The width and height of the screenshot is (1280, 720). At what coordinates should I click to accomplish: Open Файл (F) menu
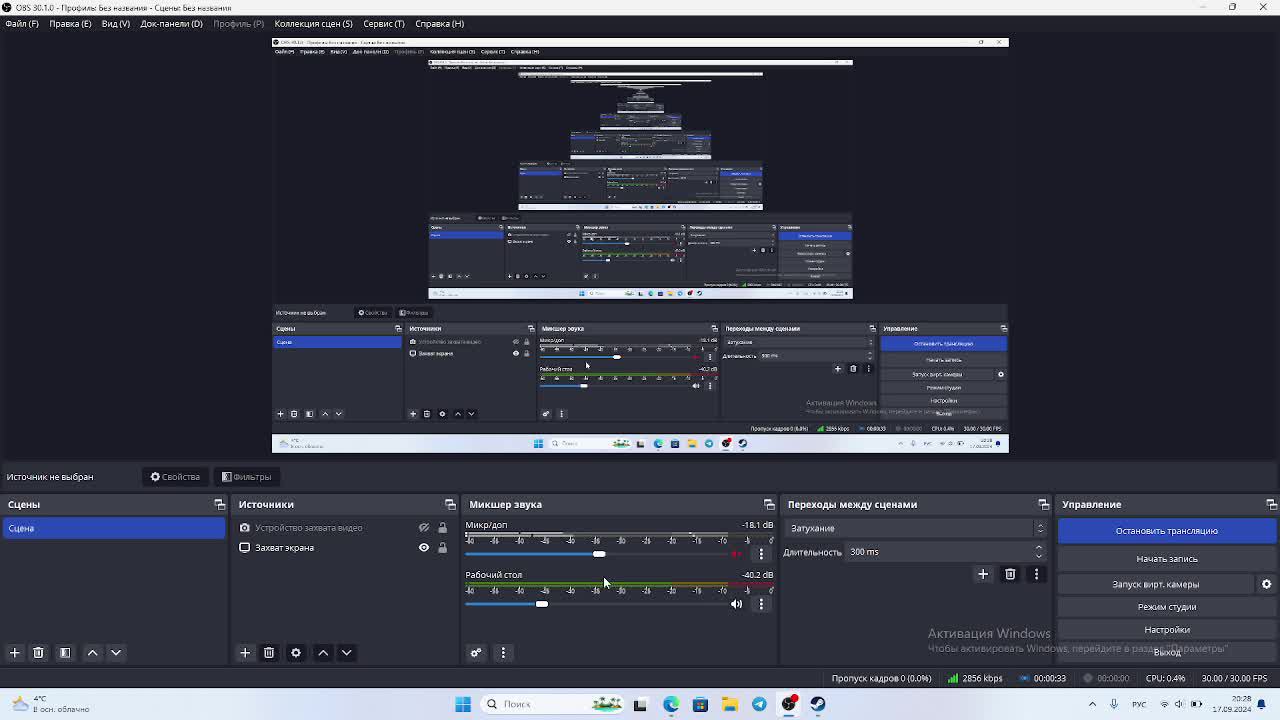22,23
